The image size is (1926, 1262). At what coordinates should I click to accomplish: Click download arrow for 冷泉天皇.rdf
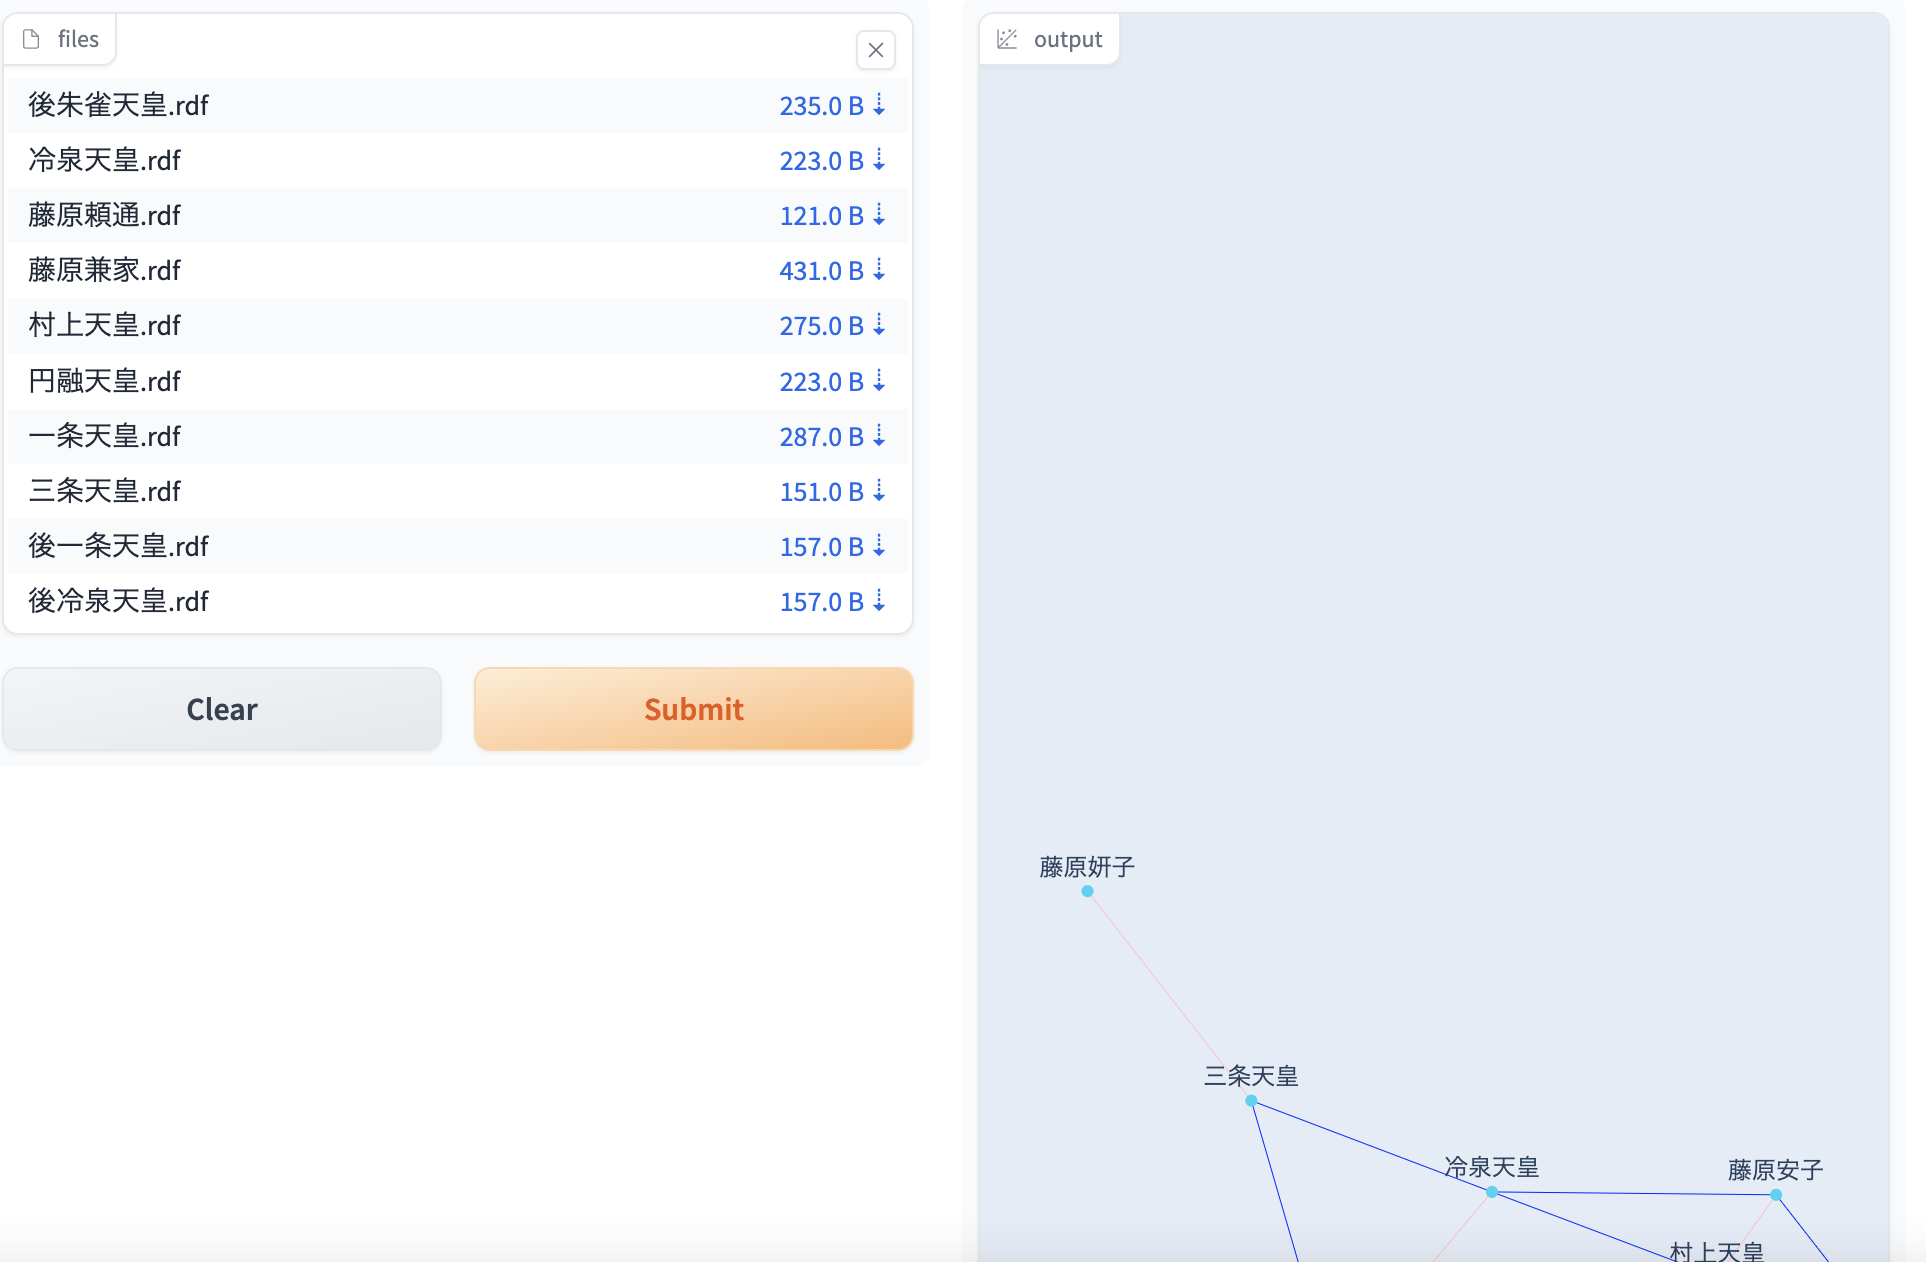pos(879,160)
